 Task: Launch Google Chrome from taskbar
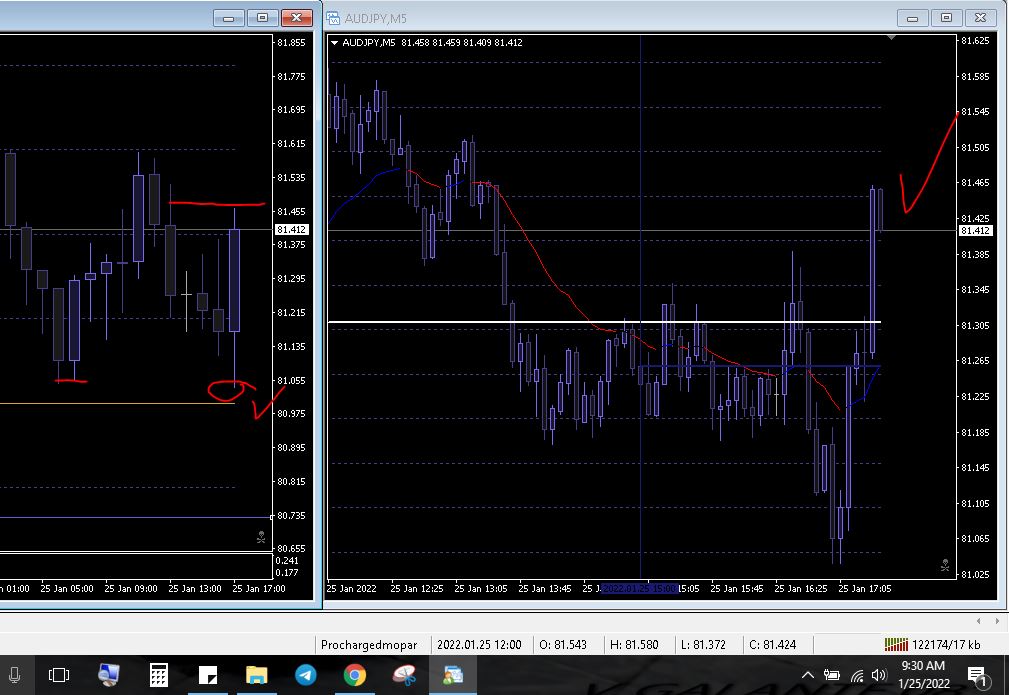[355, 674]
